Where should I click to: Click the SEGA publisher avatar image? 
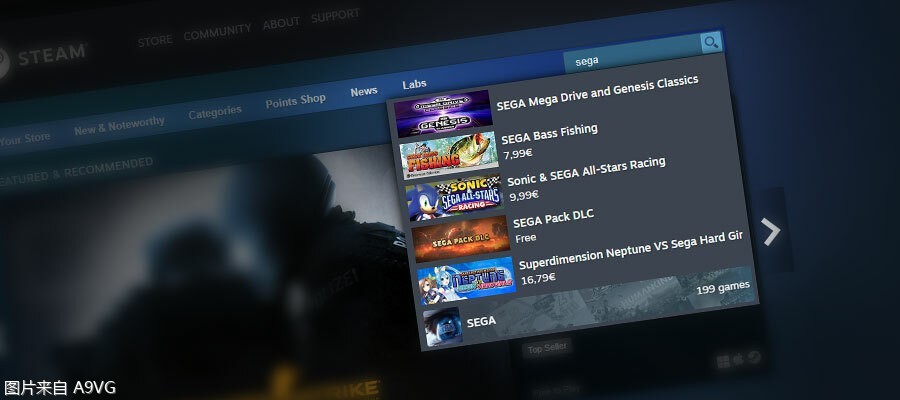443,326
